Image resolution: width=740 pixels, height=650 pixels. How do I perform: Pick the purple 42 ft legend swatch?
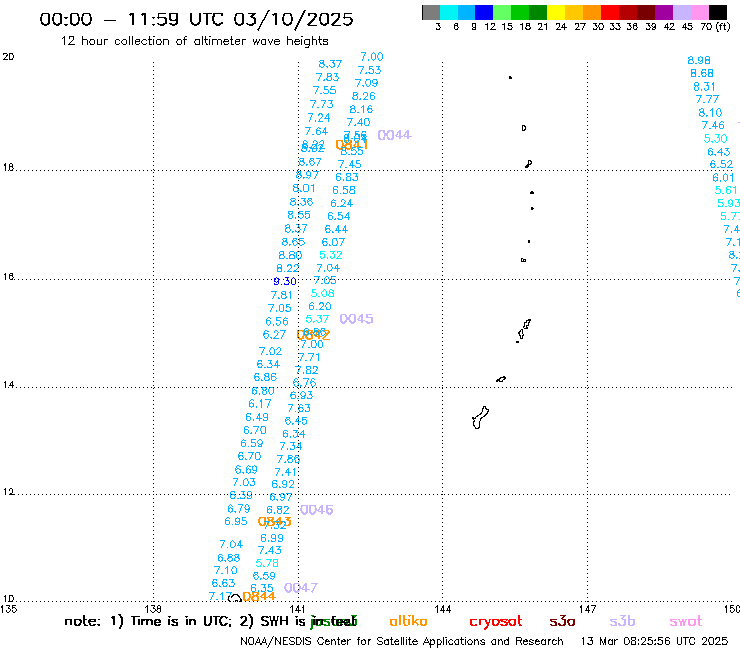coord(664,12)
